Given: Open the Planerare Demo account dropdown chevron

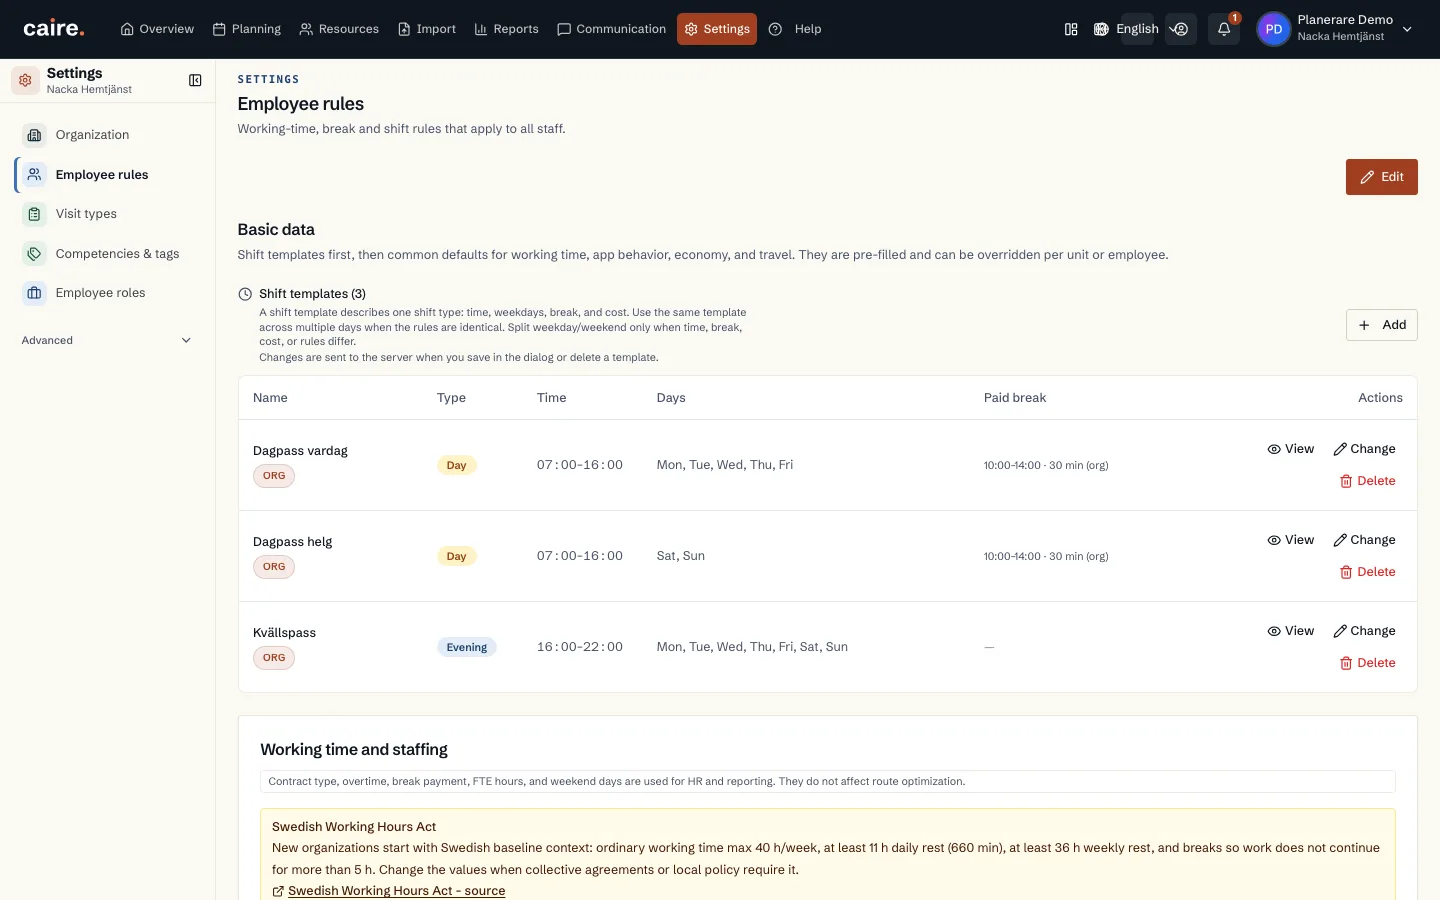Looking at the screenshot, I should click(1407, 29).
